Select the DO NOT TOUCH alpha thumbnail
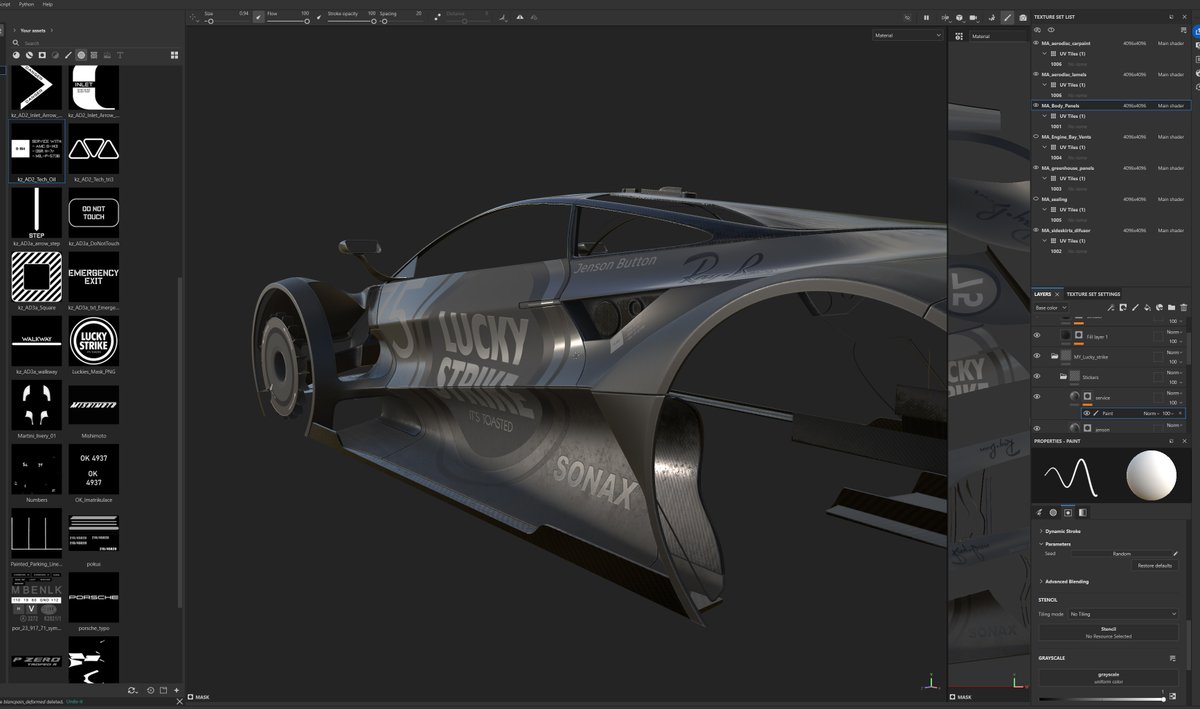Image resolution: width=1200 pixels, height=709 pixels. pos(94,211)
